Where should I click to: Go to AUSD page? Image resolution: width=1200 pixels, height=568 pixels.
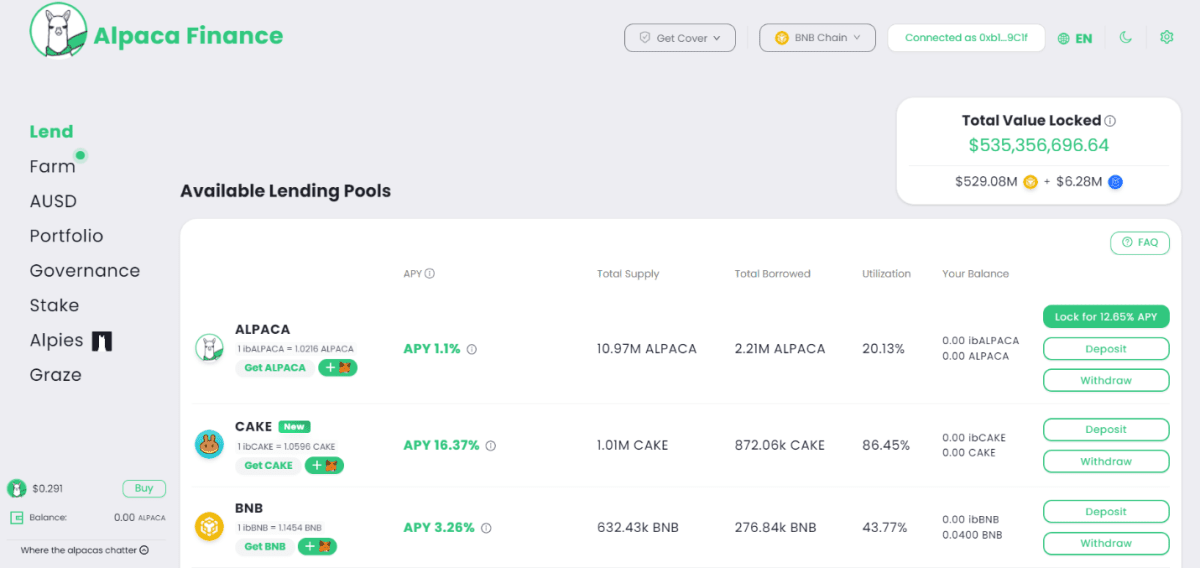(x=53, y=201)
